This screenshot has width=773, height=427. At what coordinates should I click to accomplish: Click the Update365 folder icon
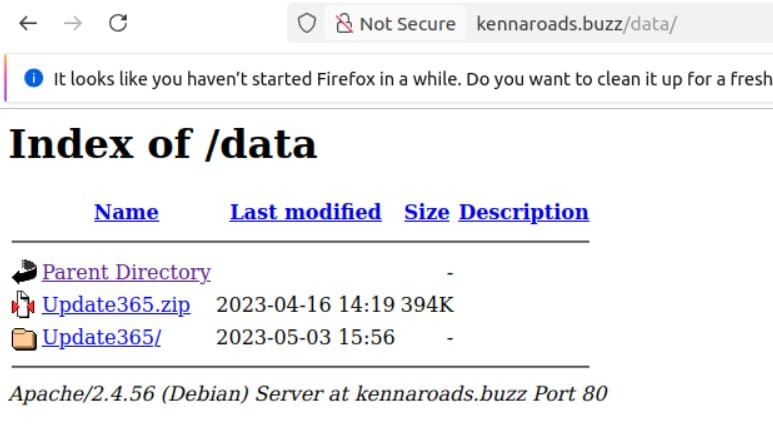pos(24,338)
